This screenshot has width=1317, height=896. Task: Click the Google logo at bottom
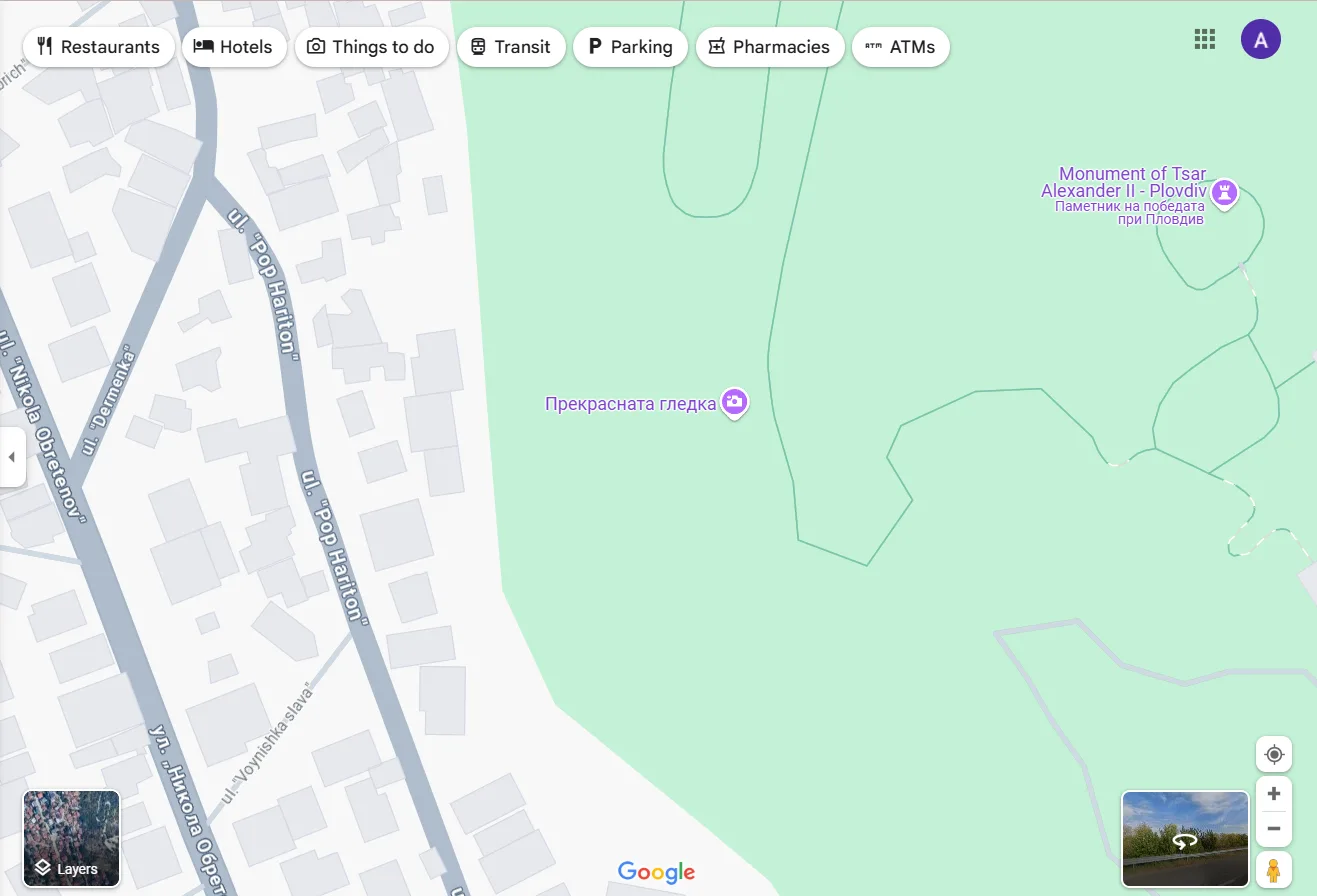pos(656,872)
